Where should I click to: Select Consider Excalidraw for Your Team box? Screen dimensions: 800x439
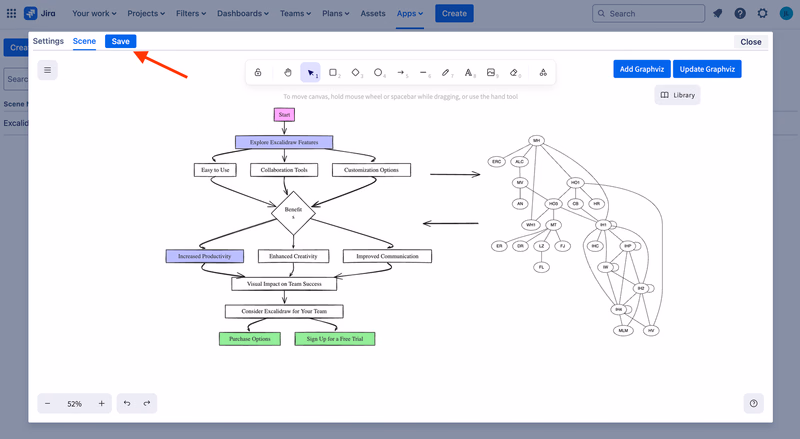(x=284, y=311)
